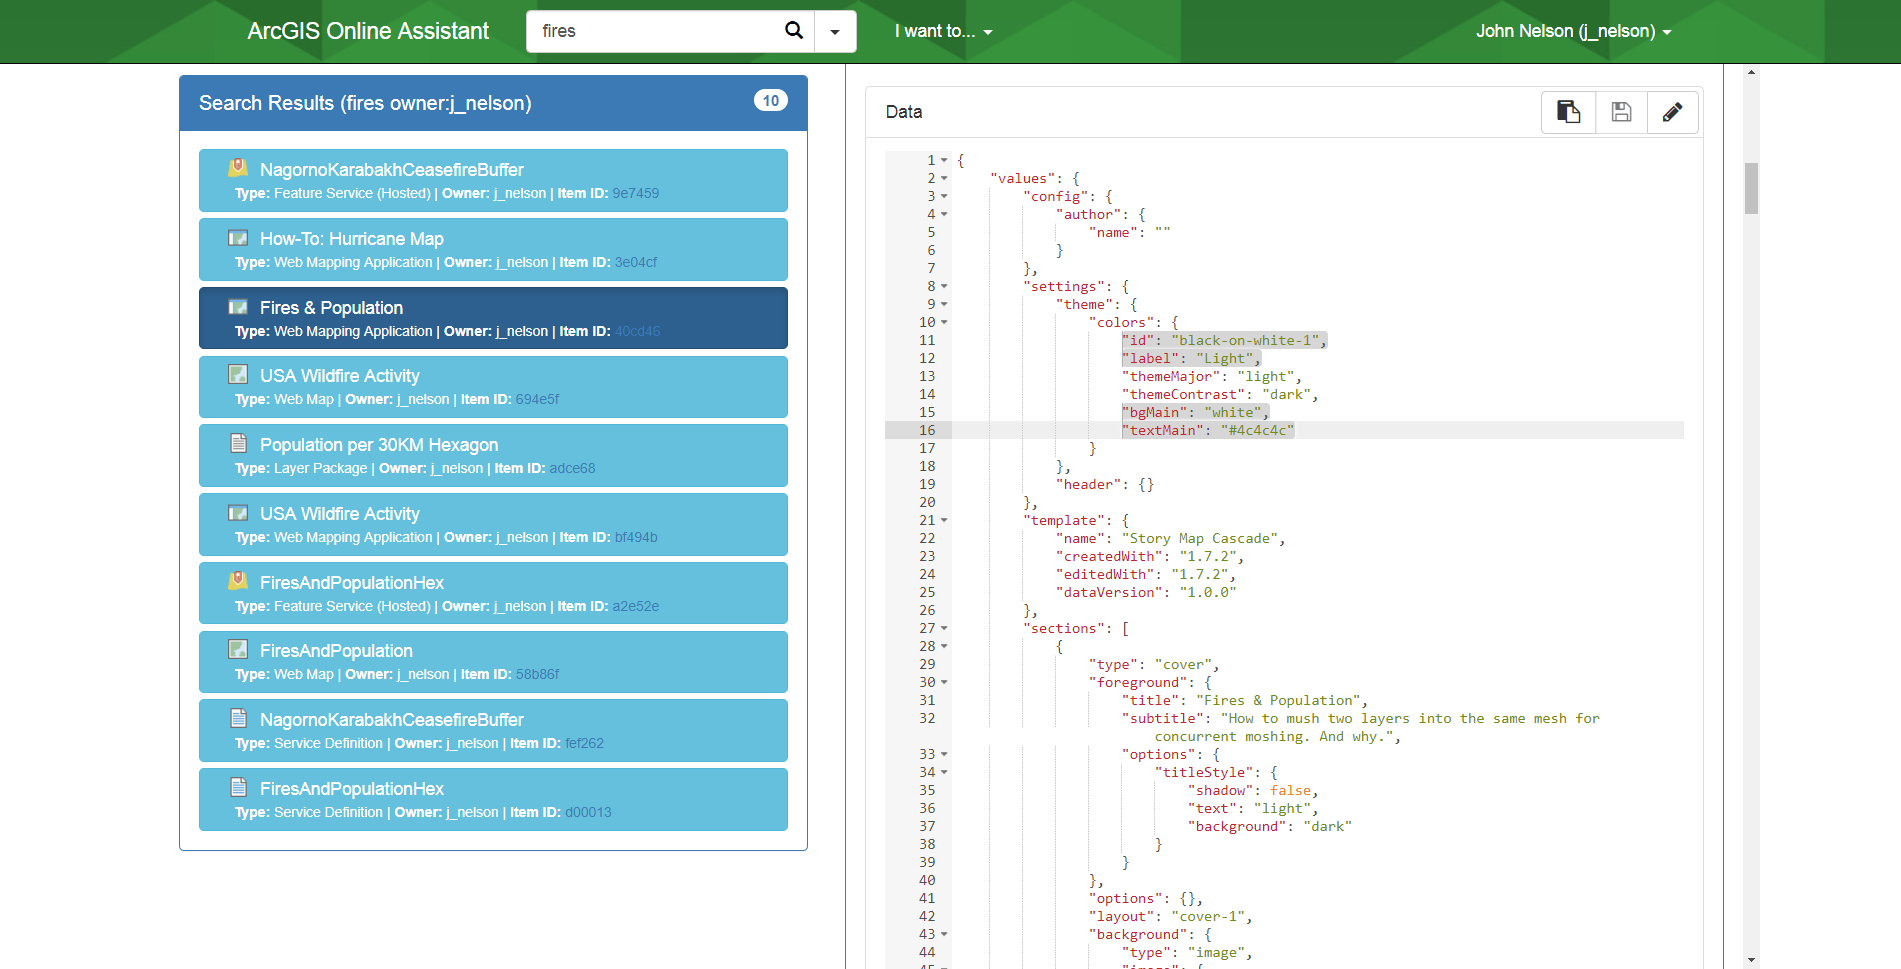1901x969 pixels.
Task: Select the USA Wildfire Activity Web Mapping Application result
Action: pyautogui.click(x=493, y=524)
